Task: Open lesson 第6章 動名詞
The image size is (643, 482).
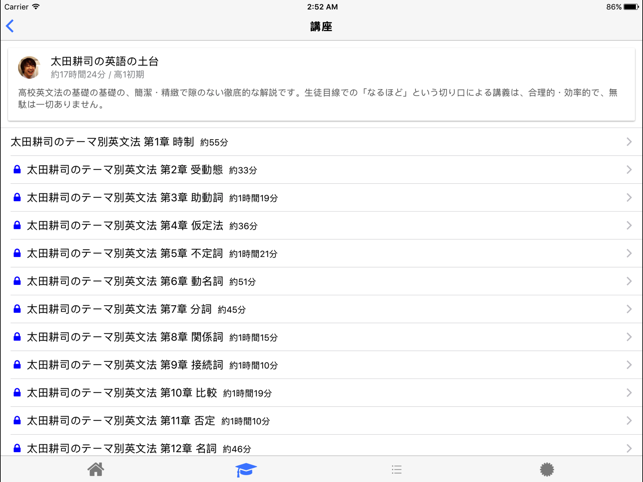Action: (x=322, y=281)
